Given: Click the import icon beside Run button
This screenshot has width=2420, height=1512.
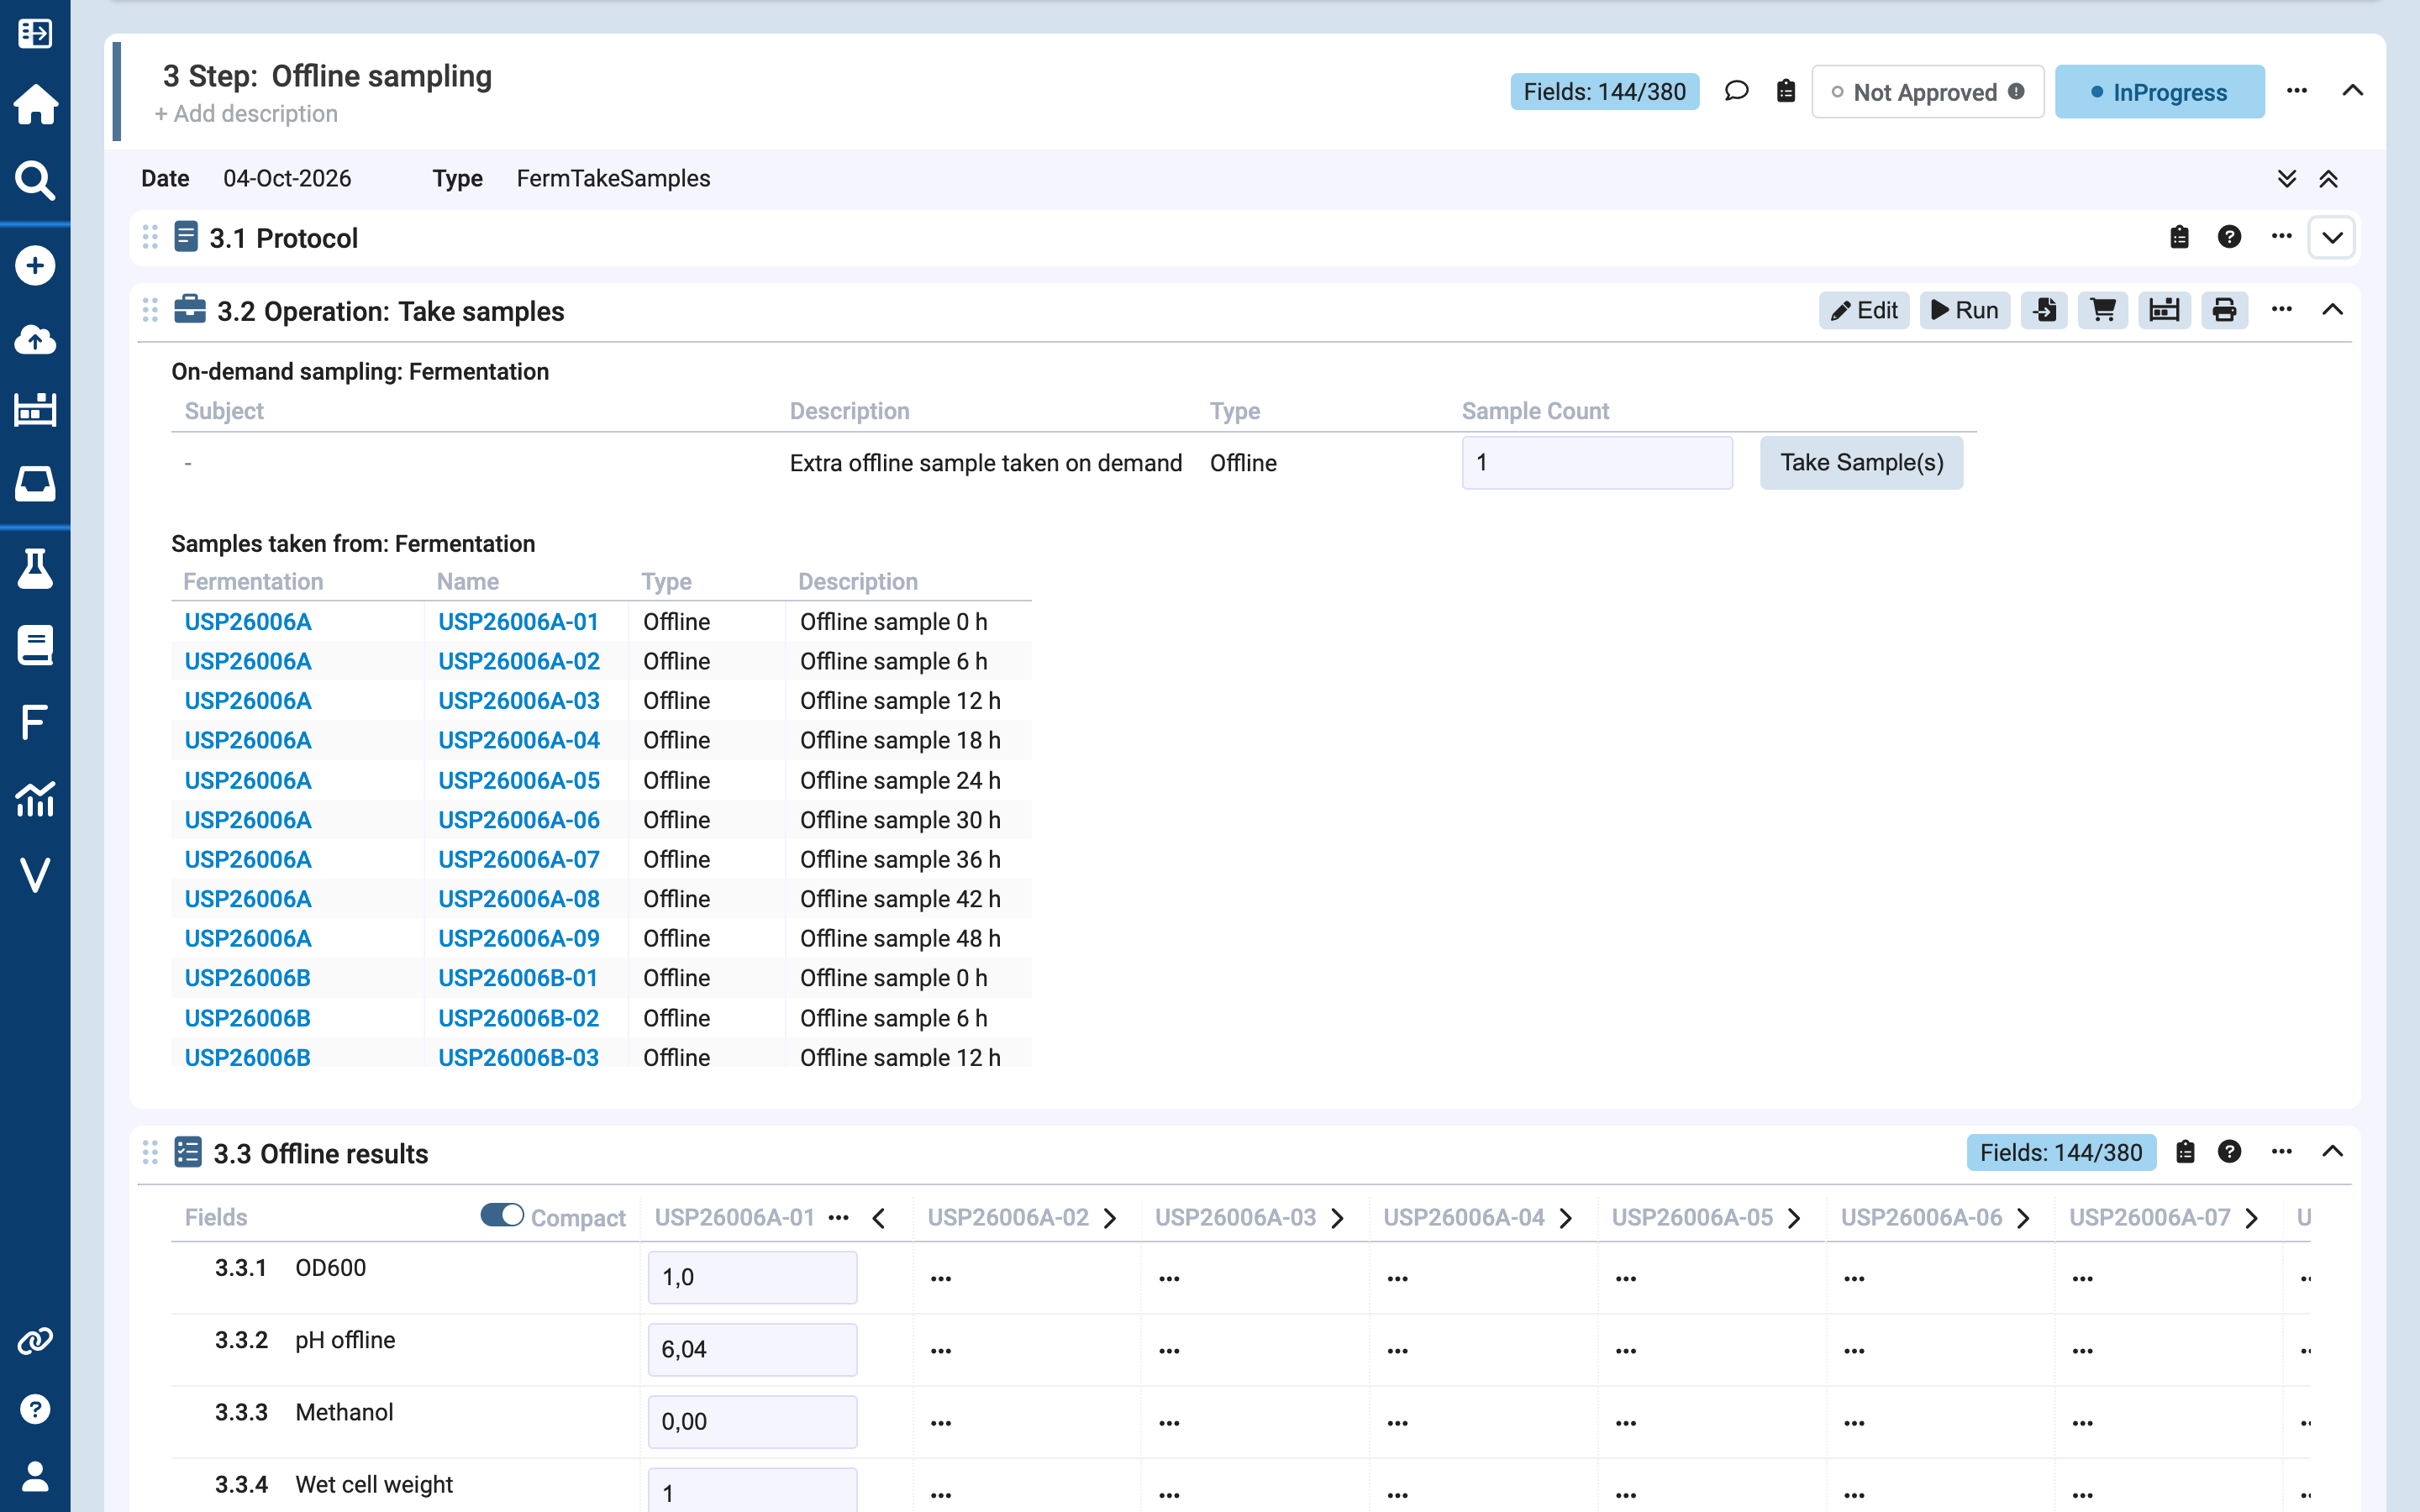Looking at the screenshot, I should coord(2044,310).
